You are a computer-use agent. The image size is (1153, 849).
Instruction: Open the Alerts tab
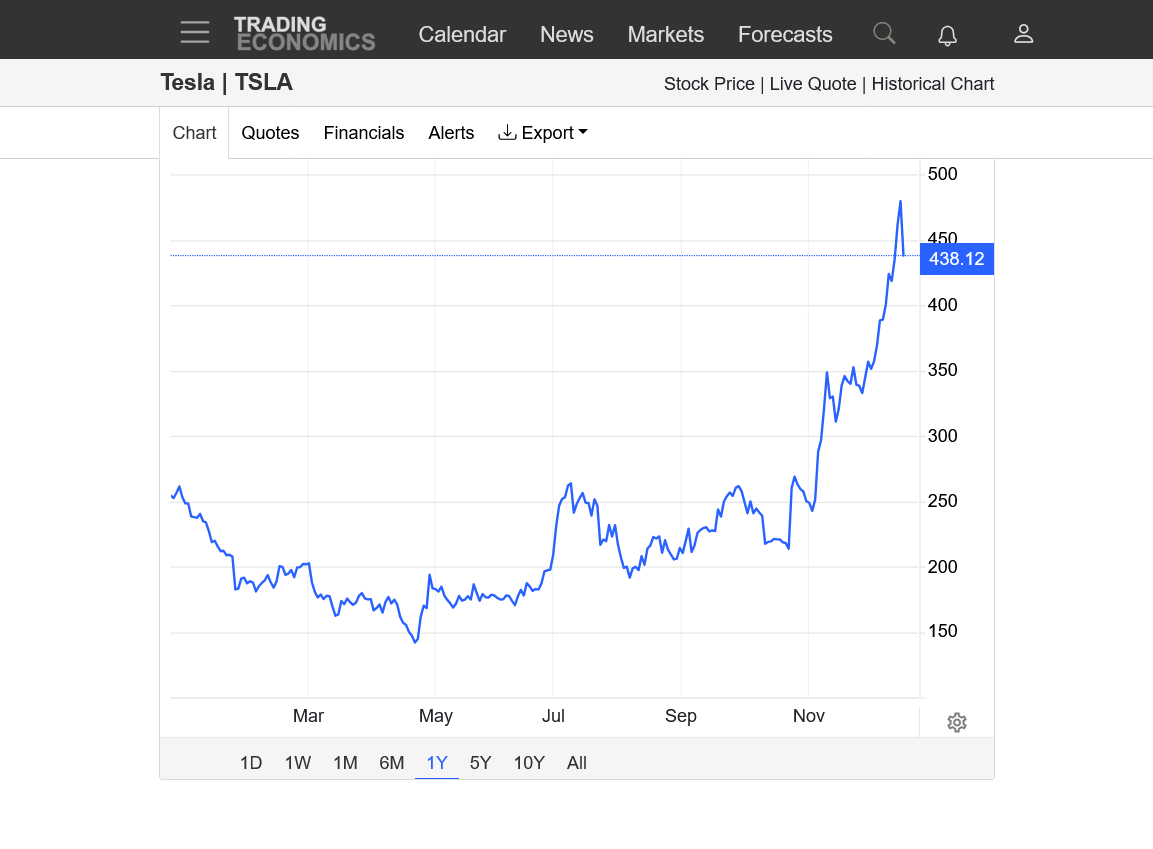(451, 133)
